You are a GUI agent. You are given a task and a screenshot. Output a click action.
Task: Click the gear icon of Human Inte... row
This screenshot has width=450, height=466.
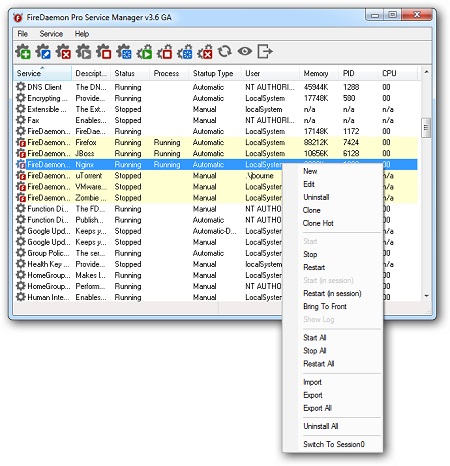pos(21,297)
